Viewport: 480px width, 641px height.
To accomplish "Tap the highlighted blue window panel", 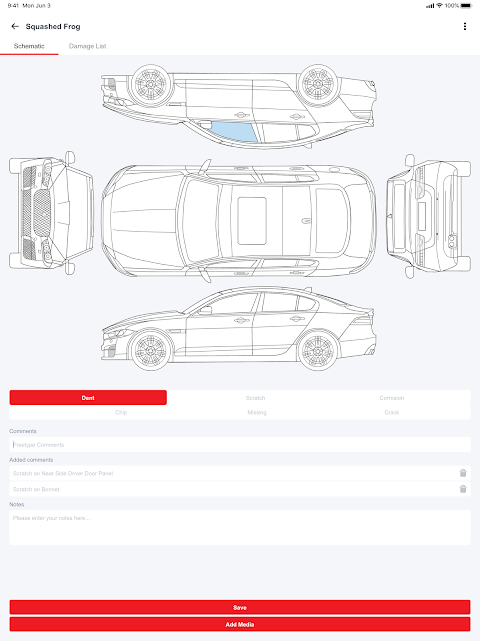I will click(233, 132).
